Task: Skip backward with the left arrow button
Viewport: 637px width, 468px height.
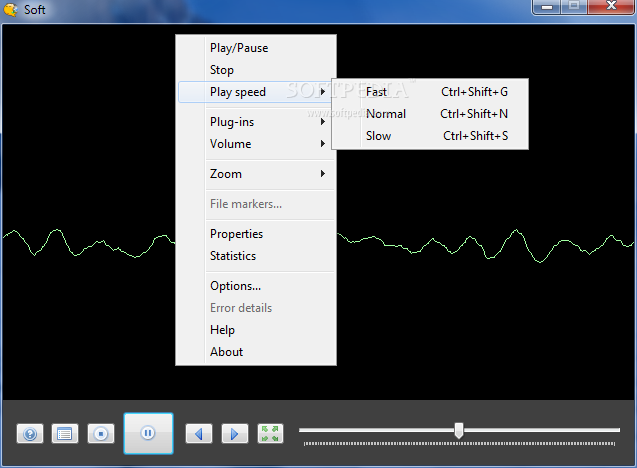Action: click(x=199, y=433)
